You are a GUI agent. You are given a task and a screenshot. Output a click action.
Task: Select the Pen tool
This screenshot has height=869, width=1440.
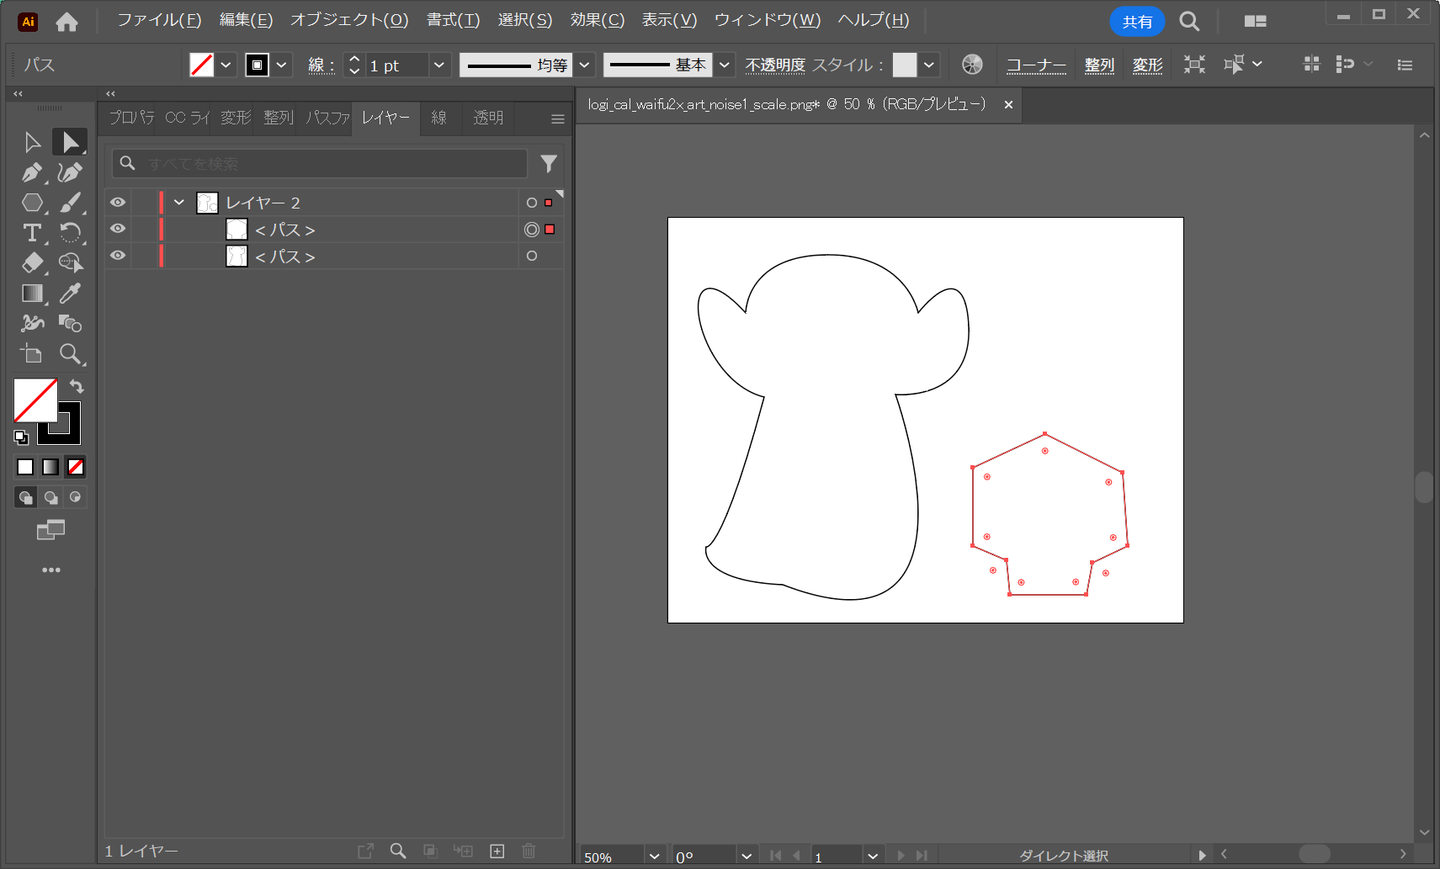coord(32,173)
